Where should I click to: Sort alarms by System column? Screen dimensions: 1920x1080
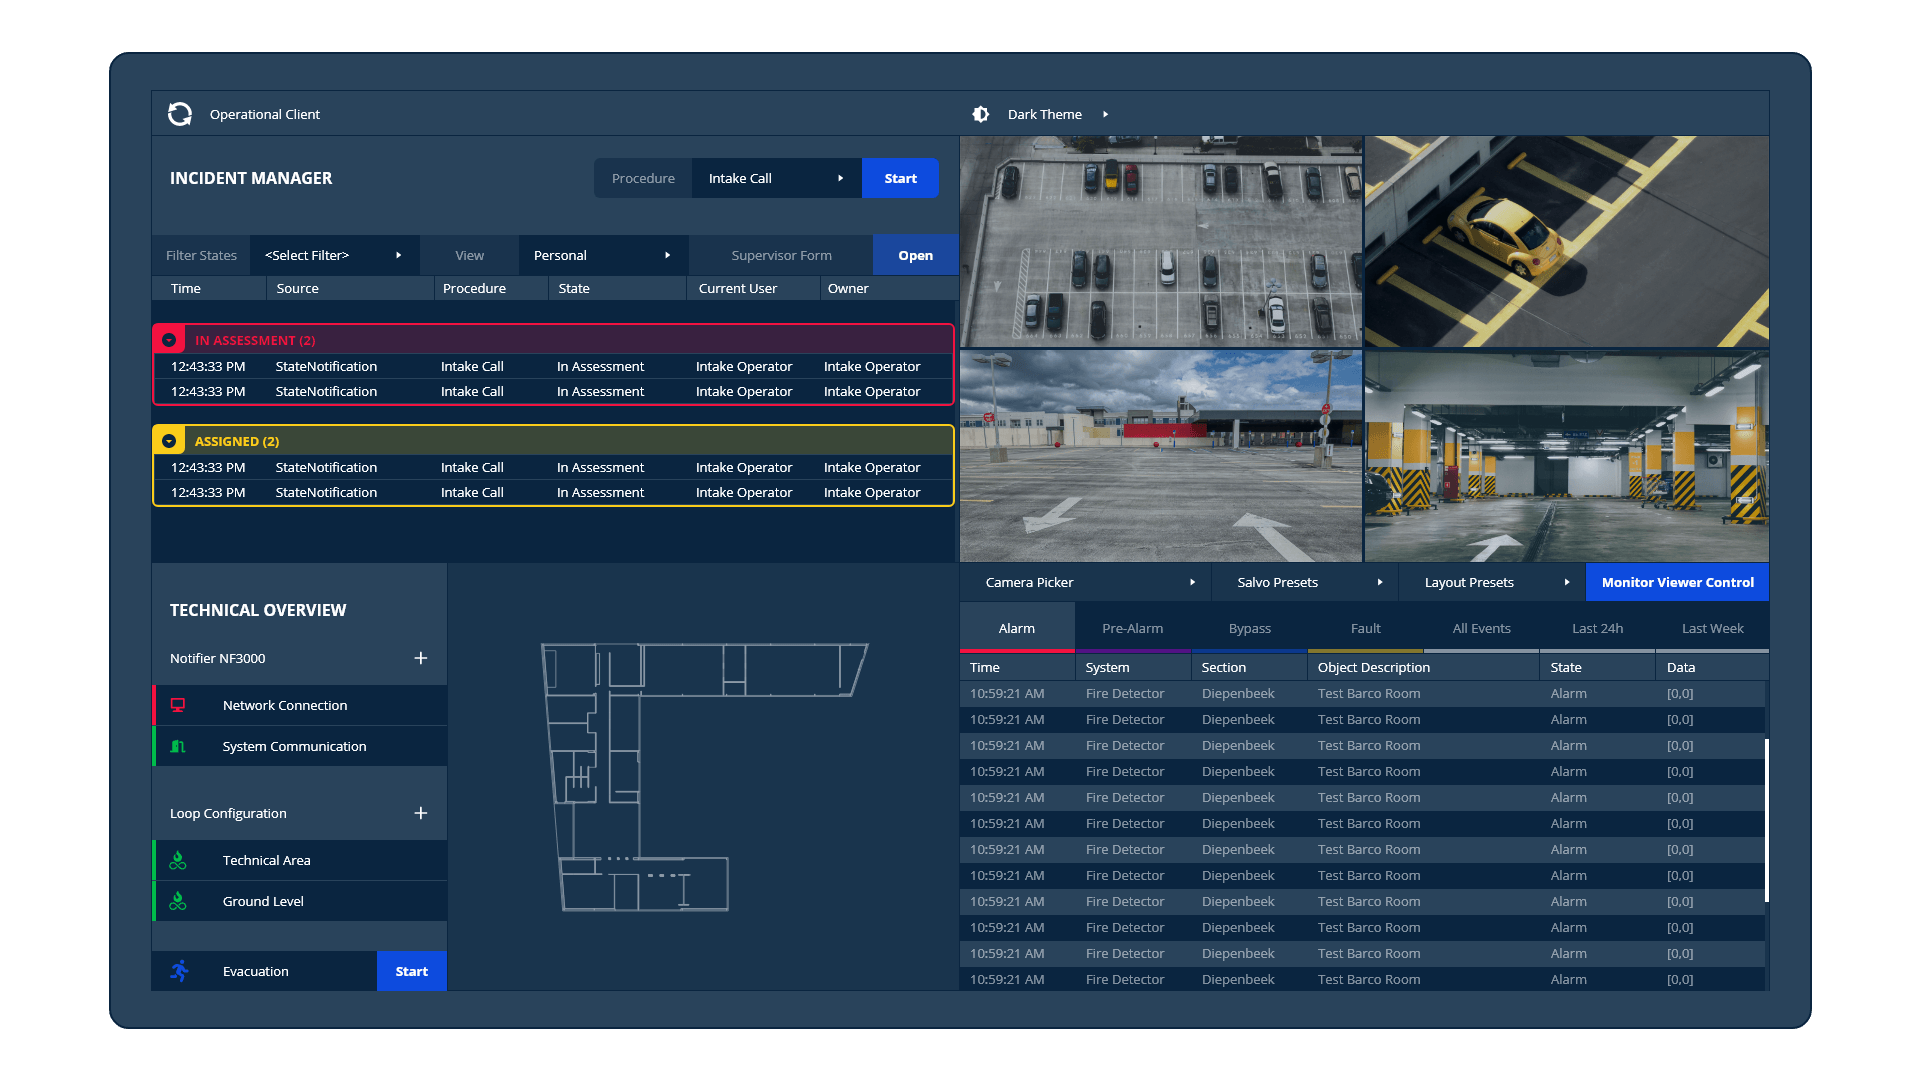pos(1133,667)
